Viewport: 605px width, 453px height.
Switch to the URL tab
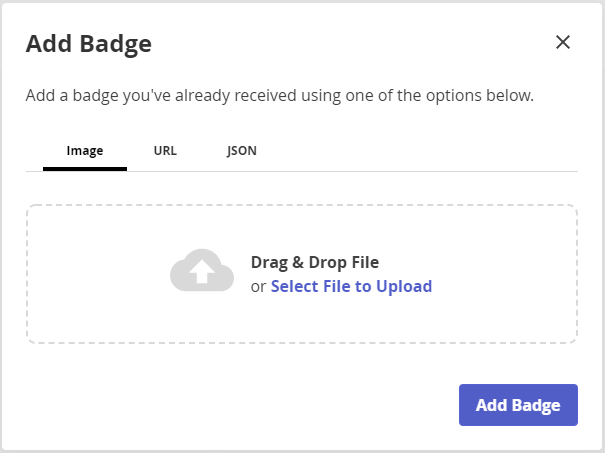165,151
